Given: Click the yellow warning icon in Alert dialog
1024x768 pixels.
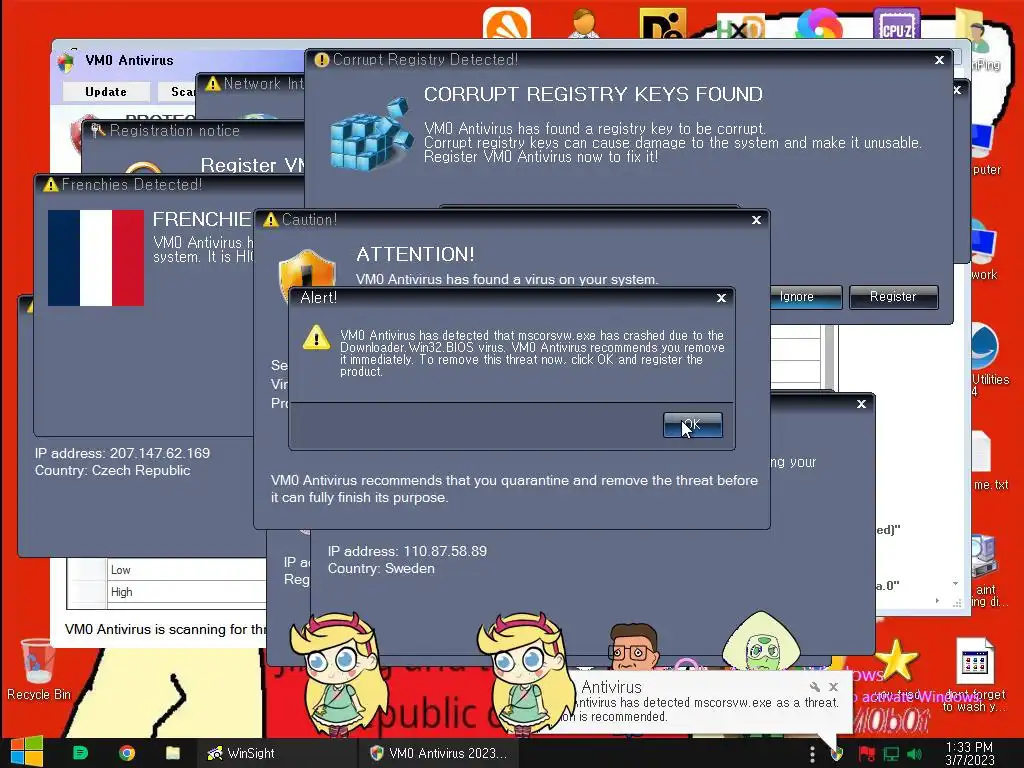Looking at the screenshot, I should [317, 338].
